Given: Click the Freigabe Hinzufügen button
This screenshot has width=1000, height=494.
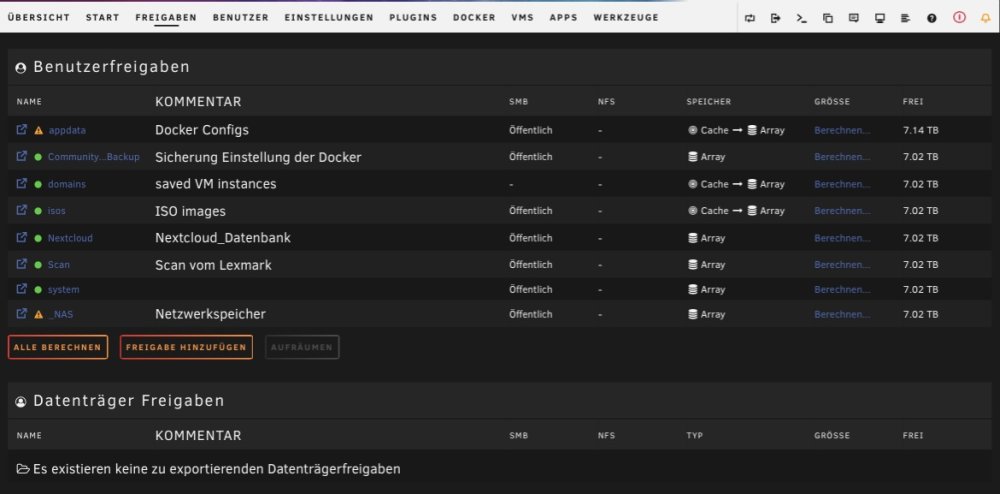Looking at the screenshot, I should [x=186, y=347].
